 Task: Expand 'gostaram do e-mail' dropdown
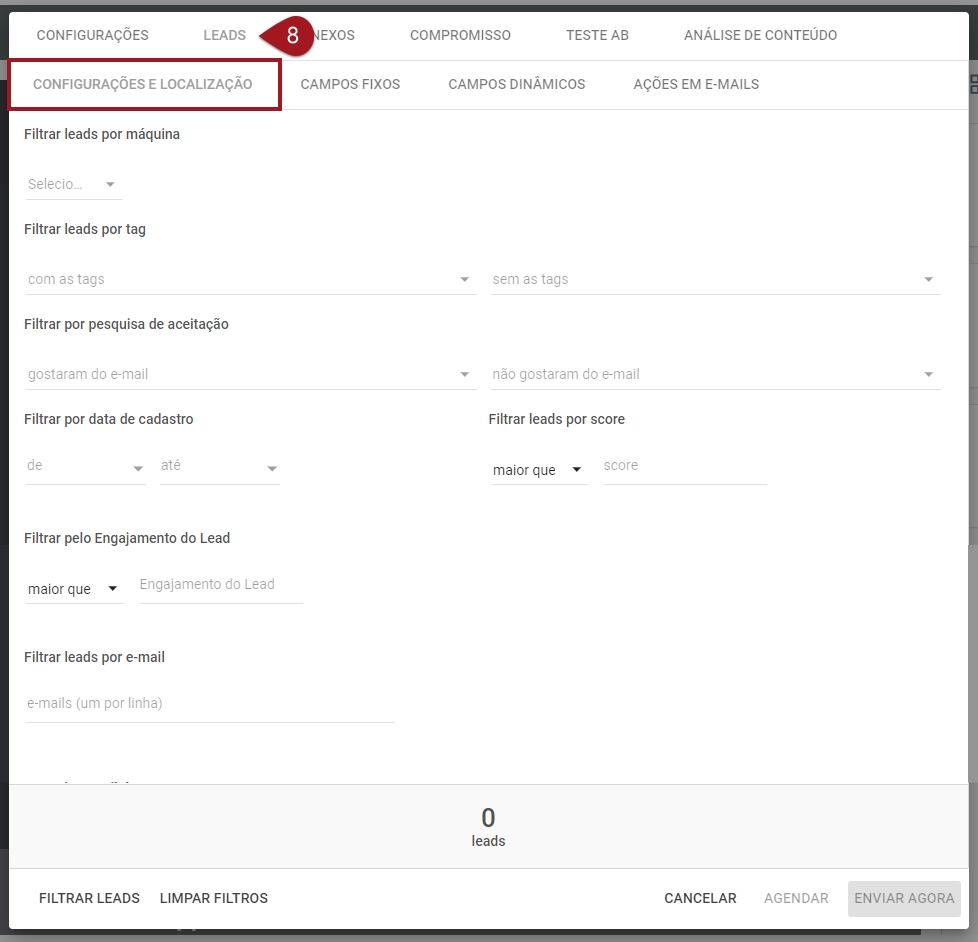click(x=249, y=374)
